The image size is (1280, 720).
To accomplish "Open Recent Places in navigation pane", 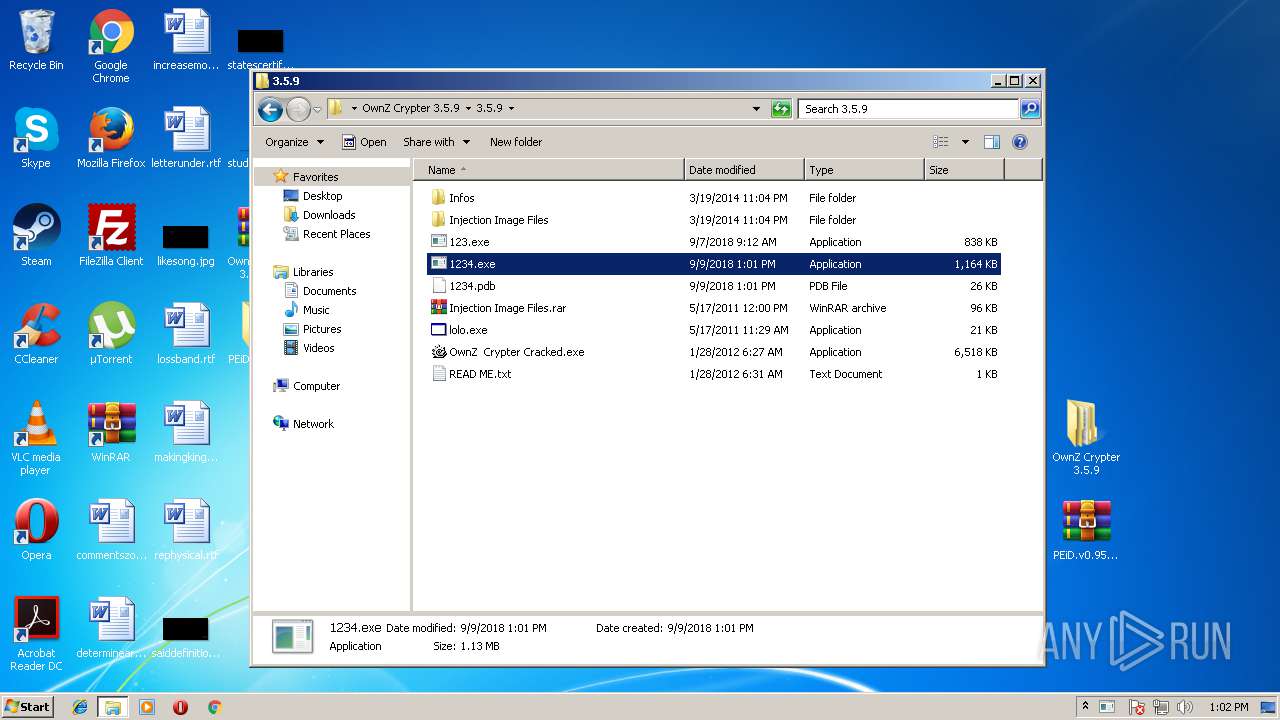I will pos(336,234).
